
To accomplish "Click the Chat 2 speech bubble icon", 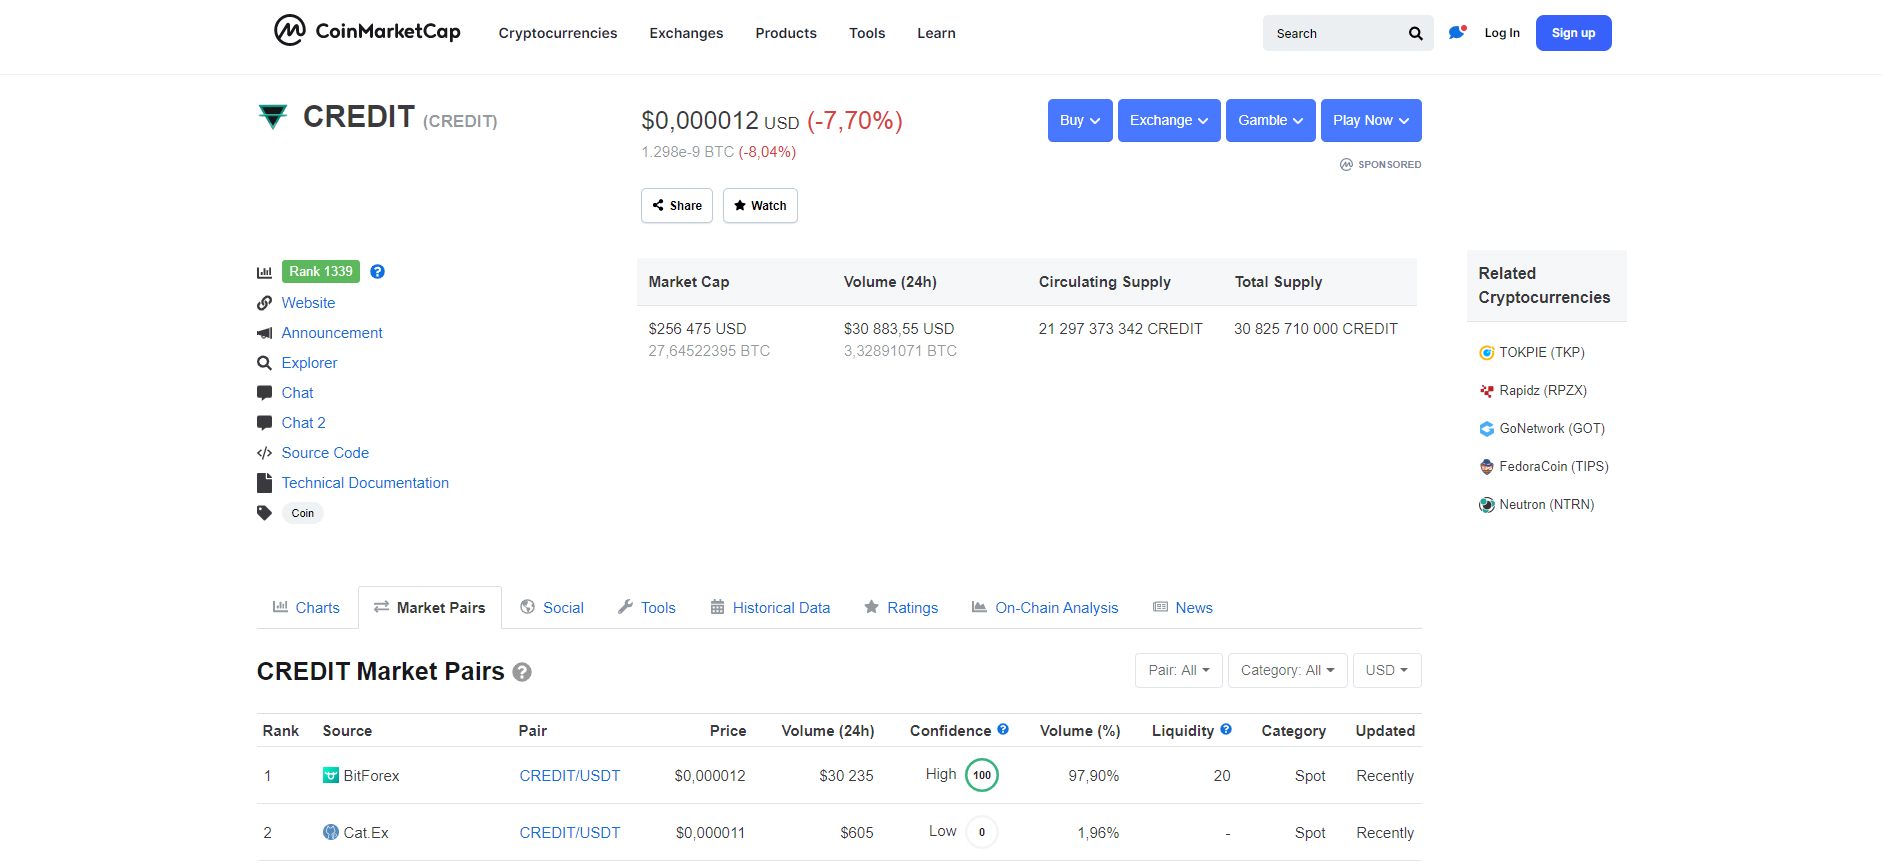I will (264, 423).
